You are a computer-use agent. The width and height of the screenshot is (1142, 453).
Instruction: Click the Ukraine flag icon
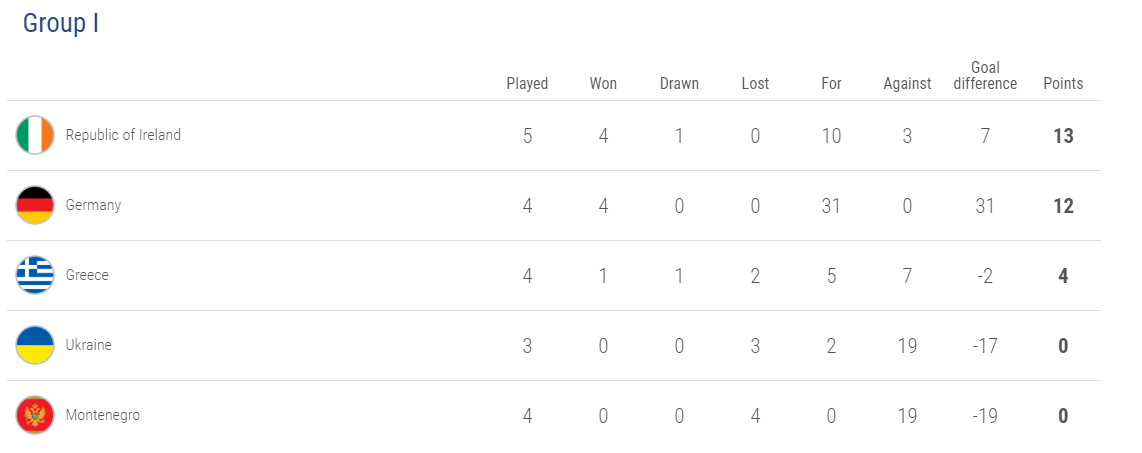pos(35,345)
